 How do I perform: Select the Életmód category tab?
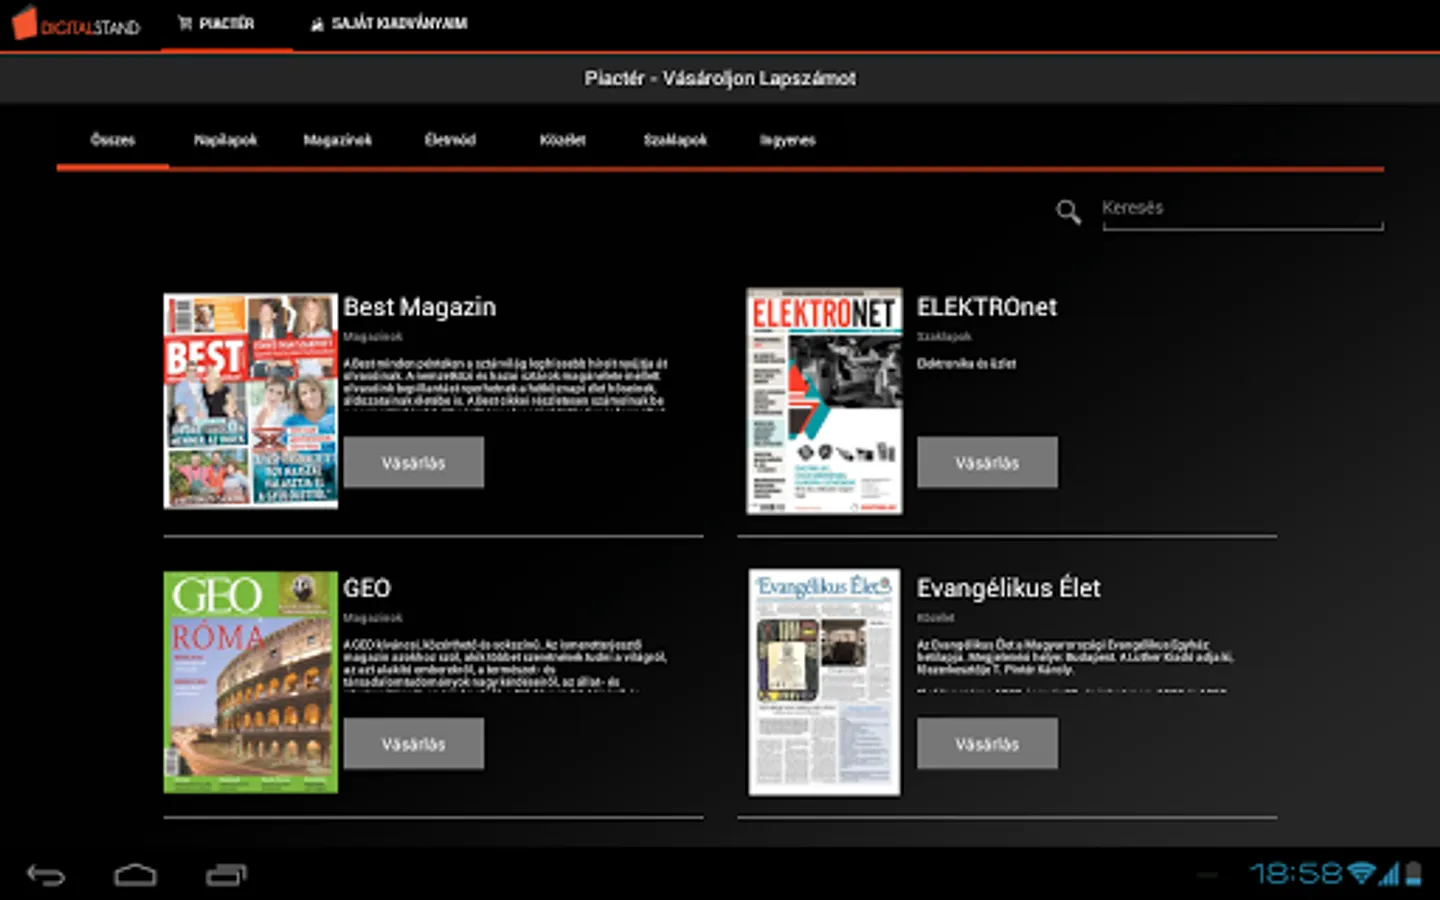pyautogui.click(x=450, y=140)
